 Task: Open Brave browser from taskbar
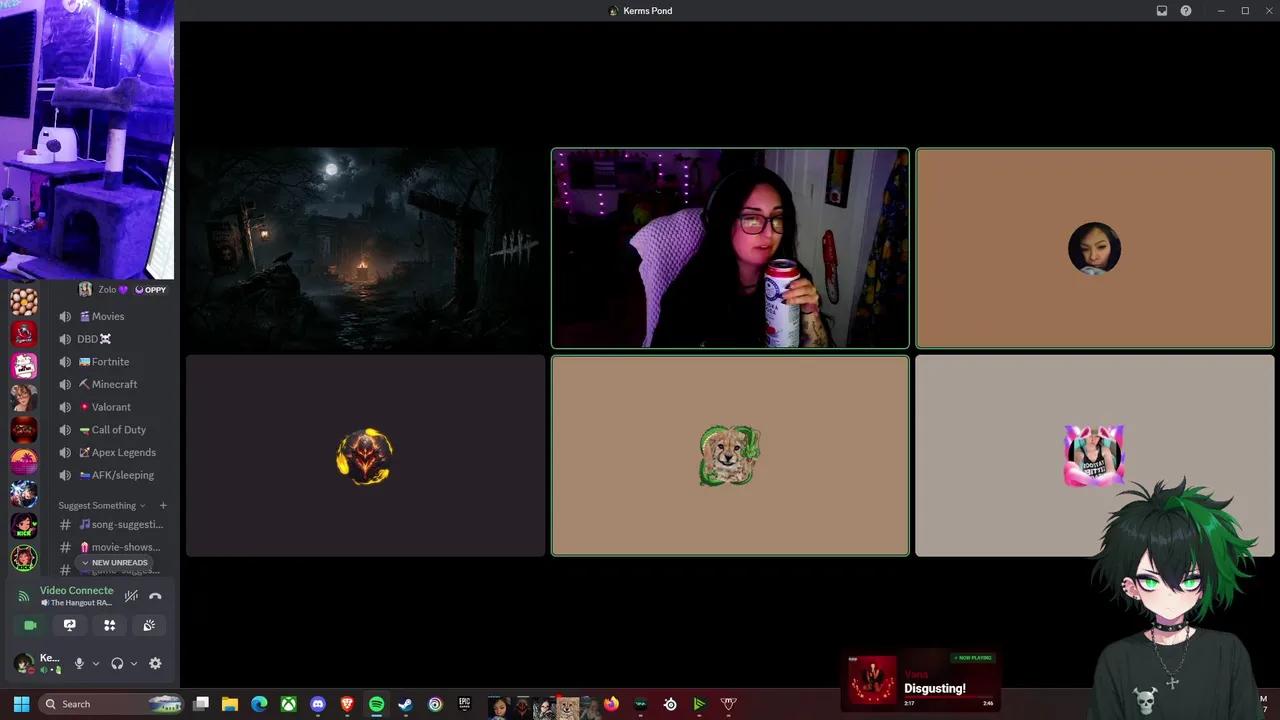(x=347, y=704)
